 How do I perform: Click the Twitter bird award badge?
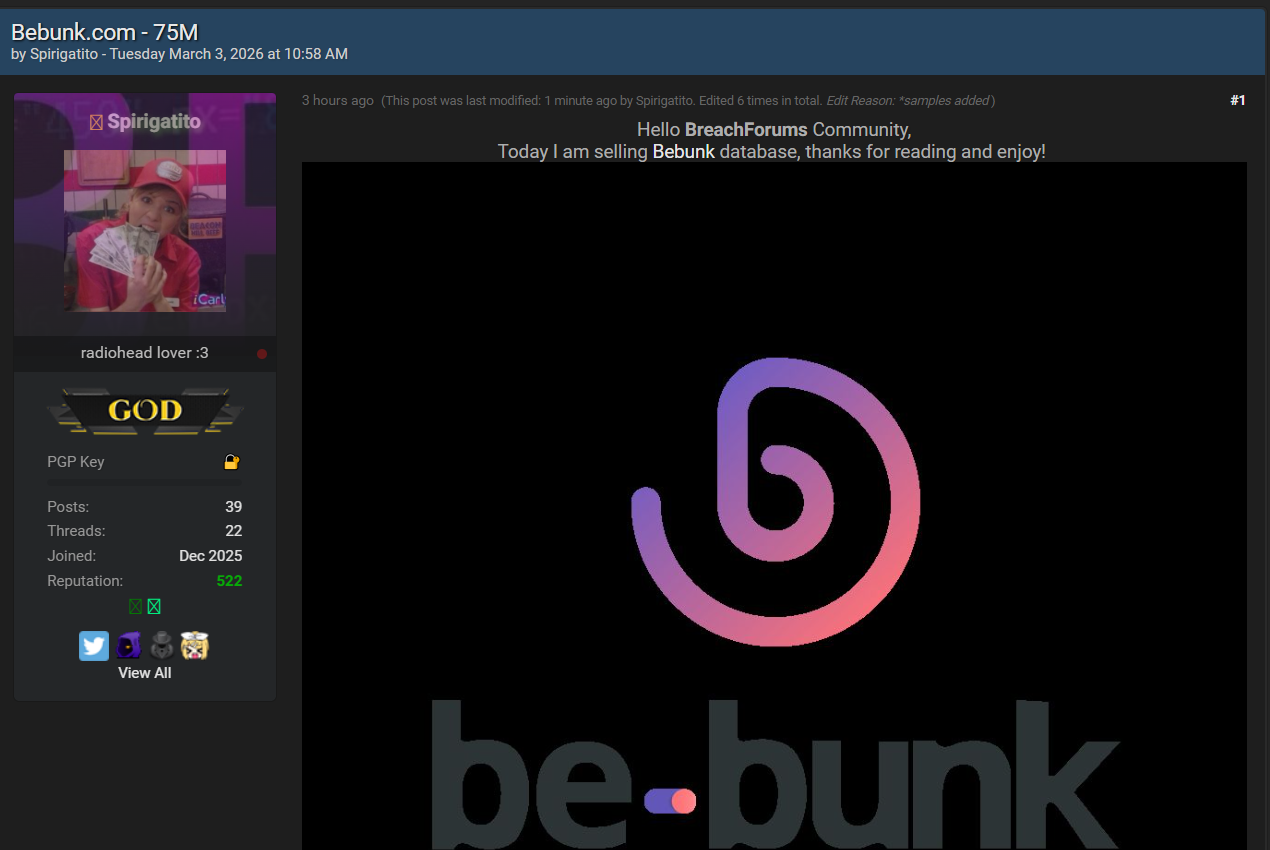pyautogui.click(x=94, y=646)
